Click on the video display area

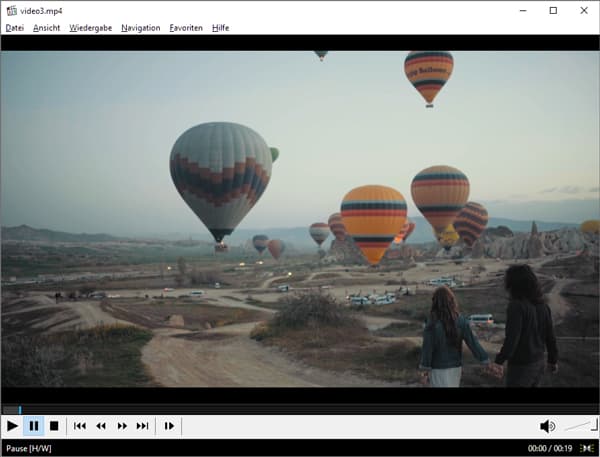300,218
